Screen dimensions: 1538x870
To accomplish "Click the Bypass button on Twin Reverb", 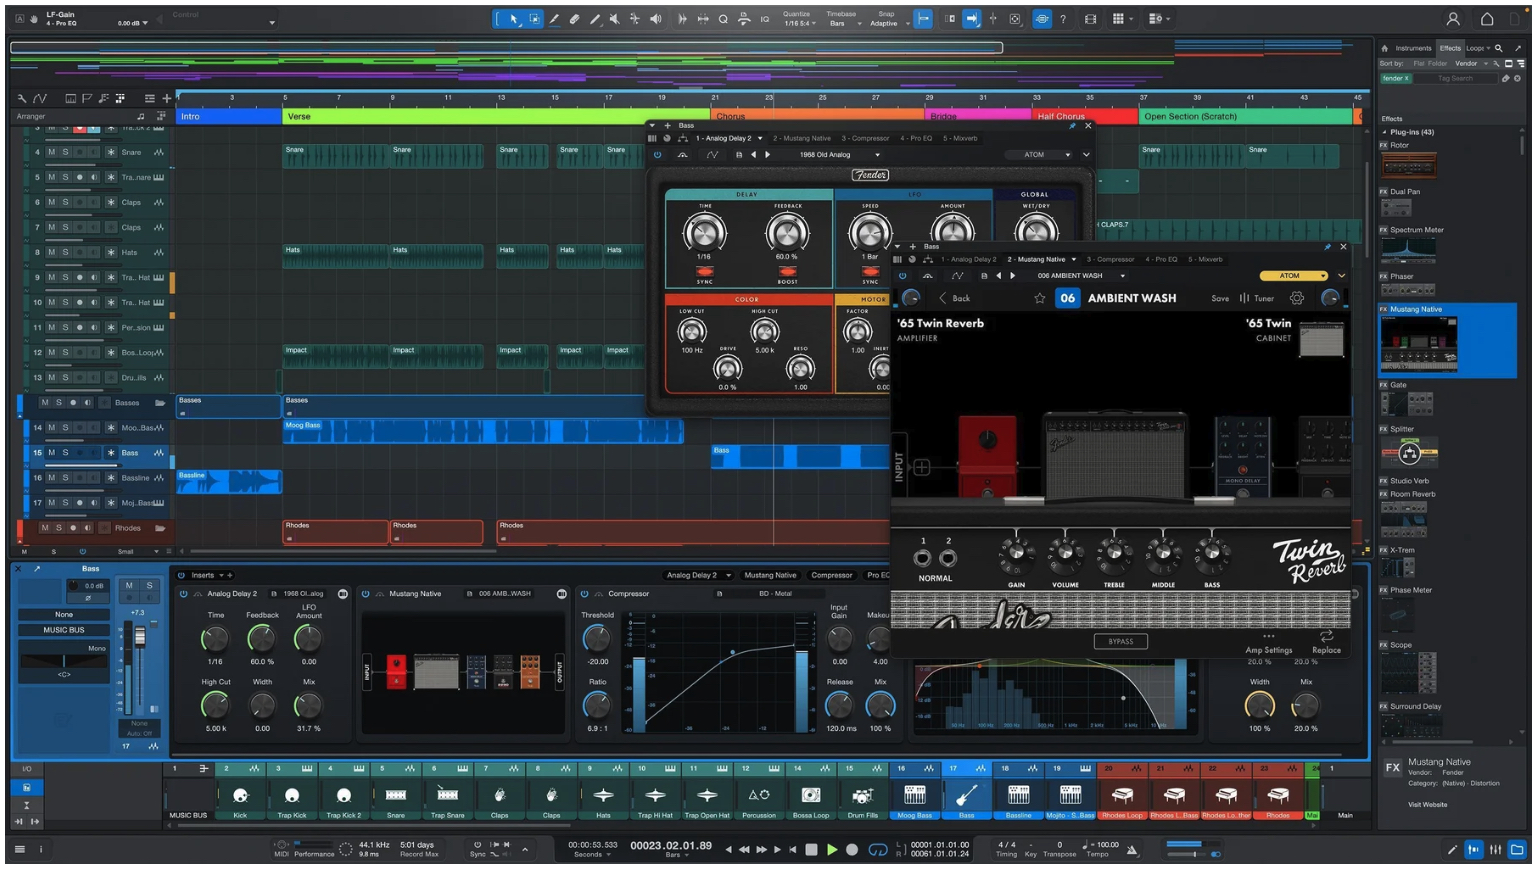I will [x=1120, y=642].
